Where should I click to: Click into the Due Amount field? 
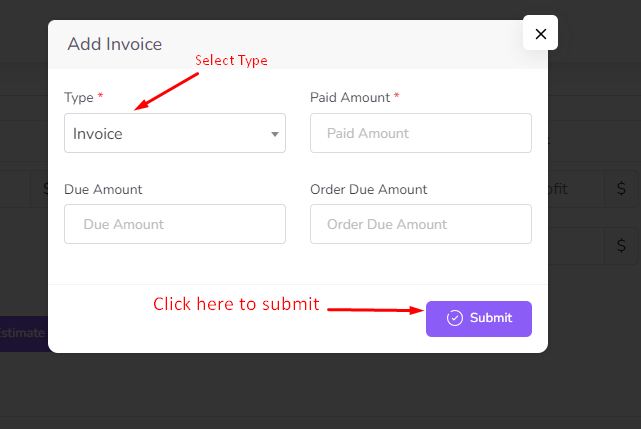click(x=174, y=224)
